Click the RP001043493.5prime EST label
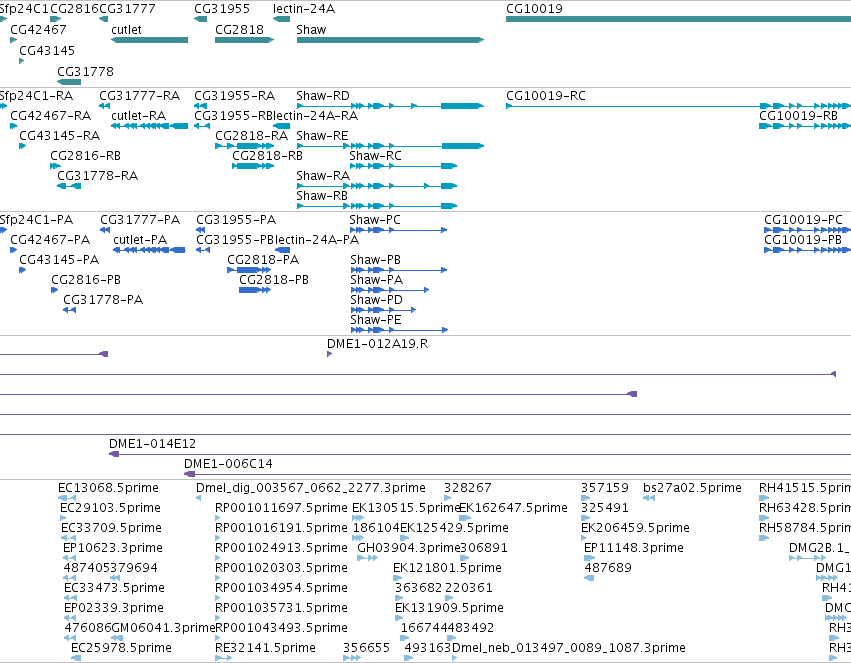Image resolution: width=851 pixels, height=663 pixels. tap(281, 628)
